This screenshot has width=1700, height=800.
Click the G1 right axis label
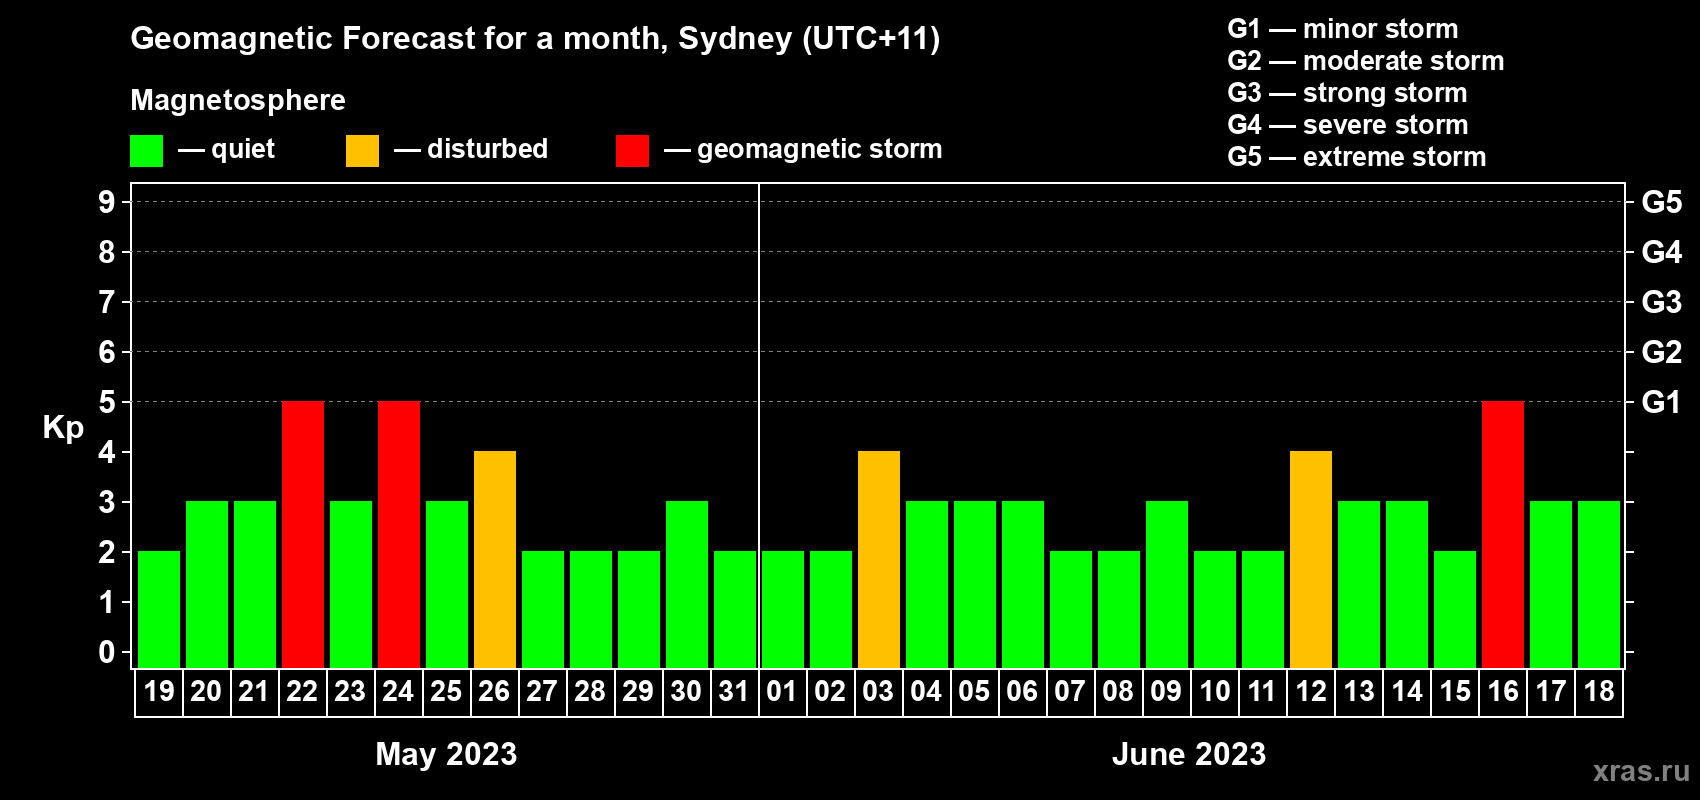tap(1662, 402)
